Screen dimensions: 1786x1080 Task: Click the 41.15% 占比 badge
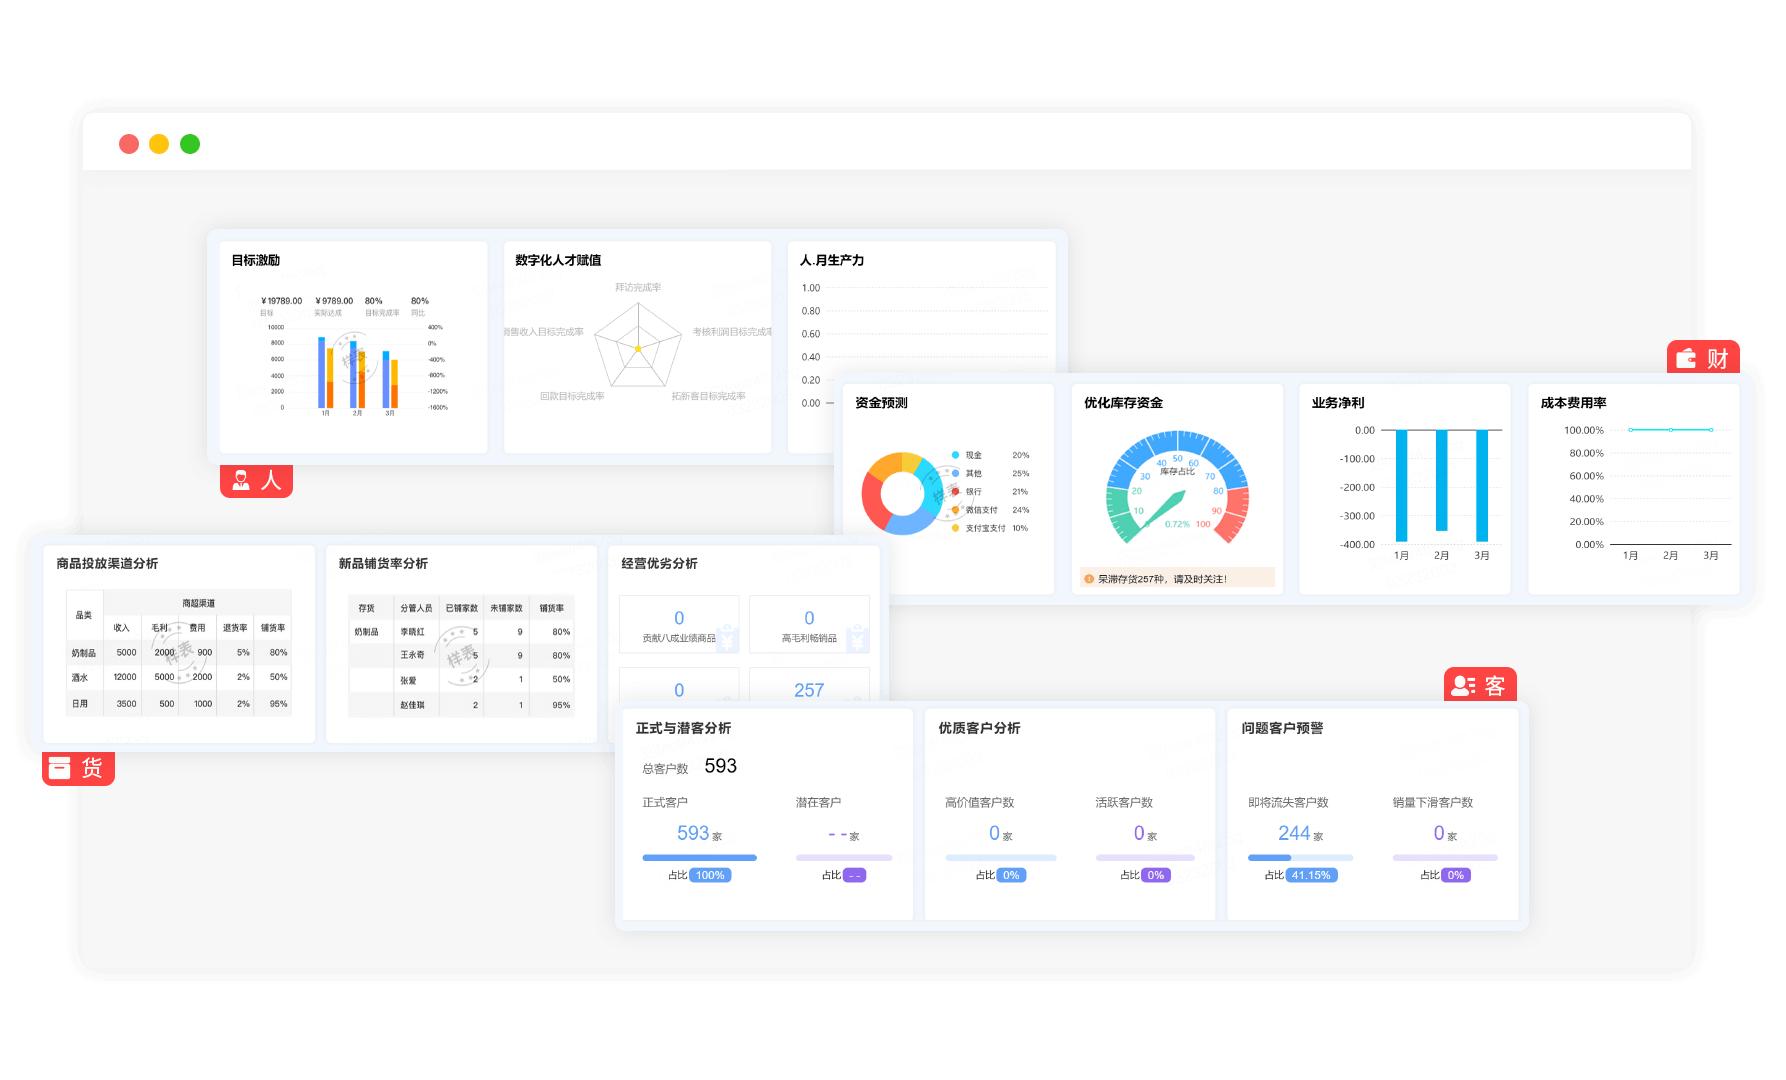(1311, 875)
